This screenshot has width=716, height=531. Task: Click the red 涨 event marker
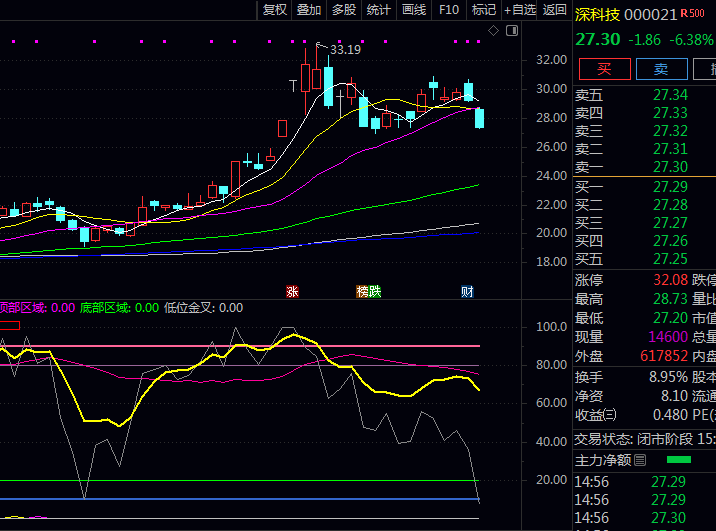(x=292, y=292)
